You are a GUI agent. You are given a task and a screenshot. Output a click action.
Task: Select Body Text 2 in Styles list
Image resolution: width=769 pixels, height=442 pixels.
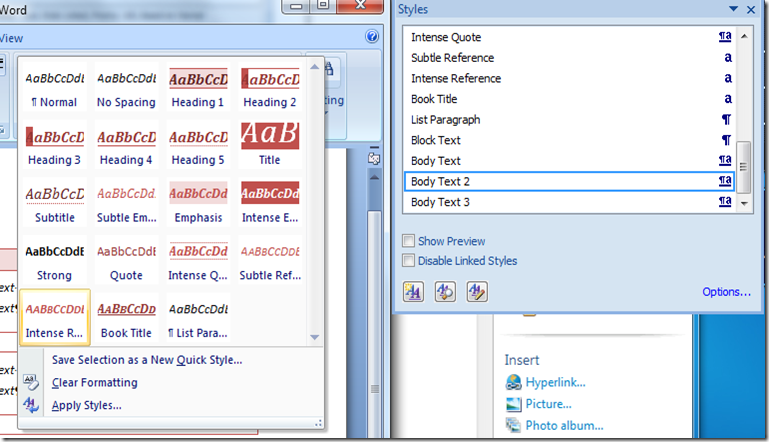[x=569, y=182]
